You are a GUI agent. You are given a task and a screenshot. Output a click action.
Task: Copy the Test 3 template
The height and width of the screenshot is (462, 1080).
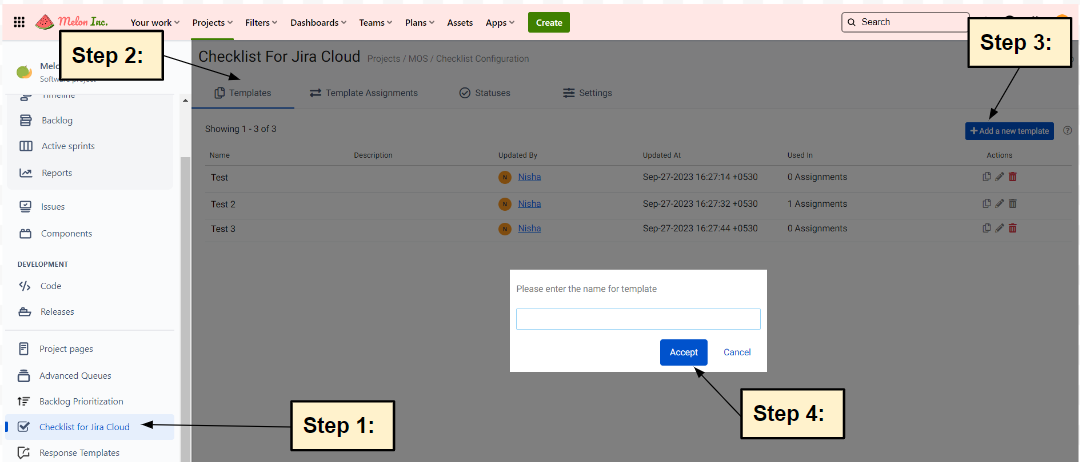[987, 228]
